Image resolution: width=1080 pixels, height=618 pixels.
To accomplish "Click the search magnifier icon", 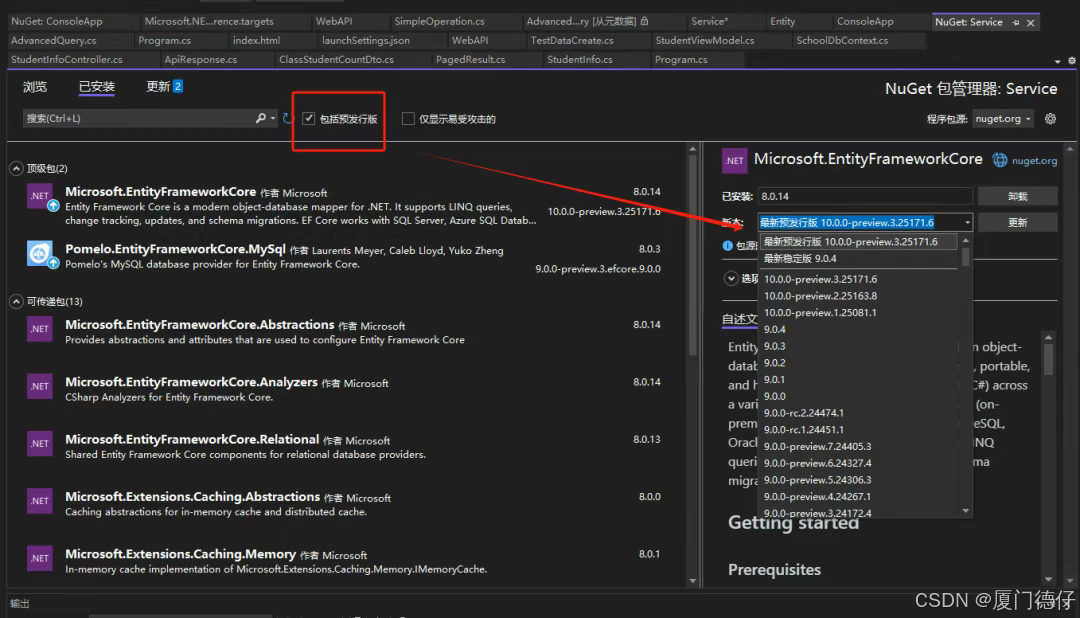I will pos(260,119).
